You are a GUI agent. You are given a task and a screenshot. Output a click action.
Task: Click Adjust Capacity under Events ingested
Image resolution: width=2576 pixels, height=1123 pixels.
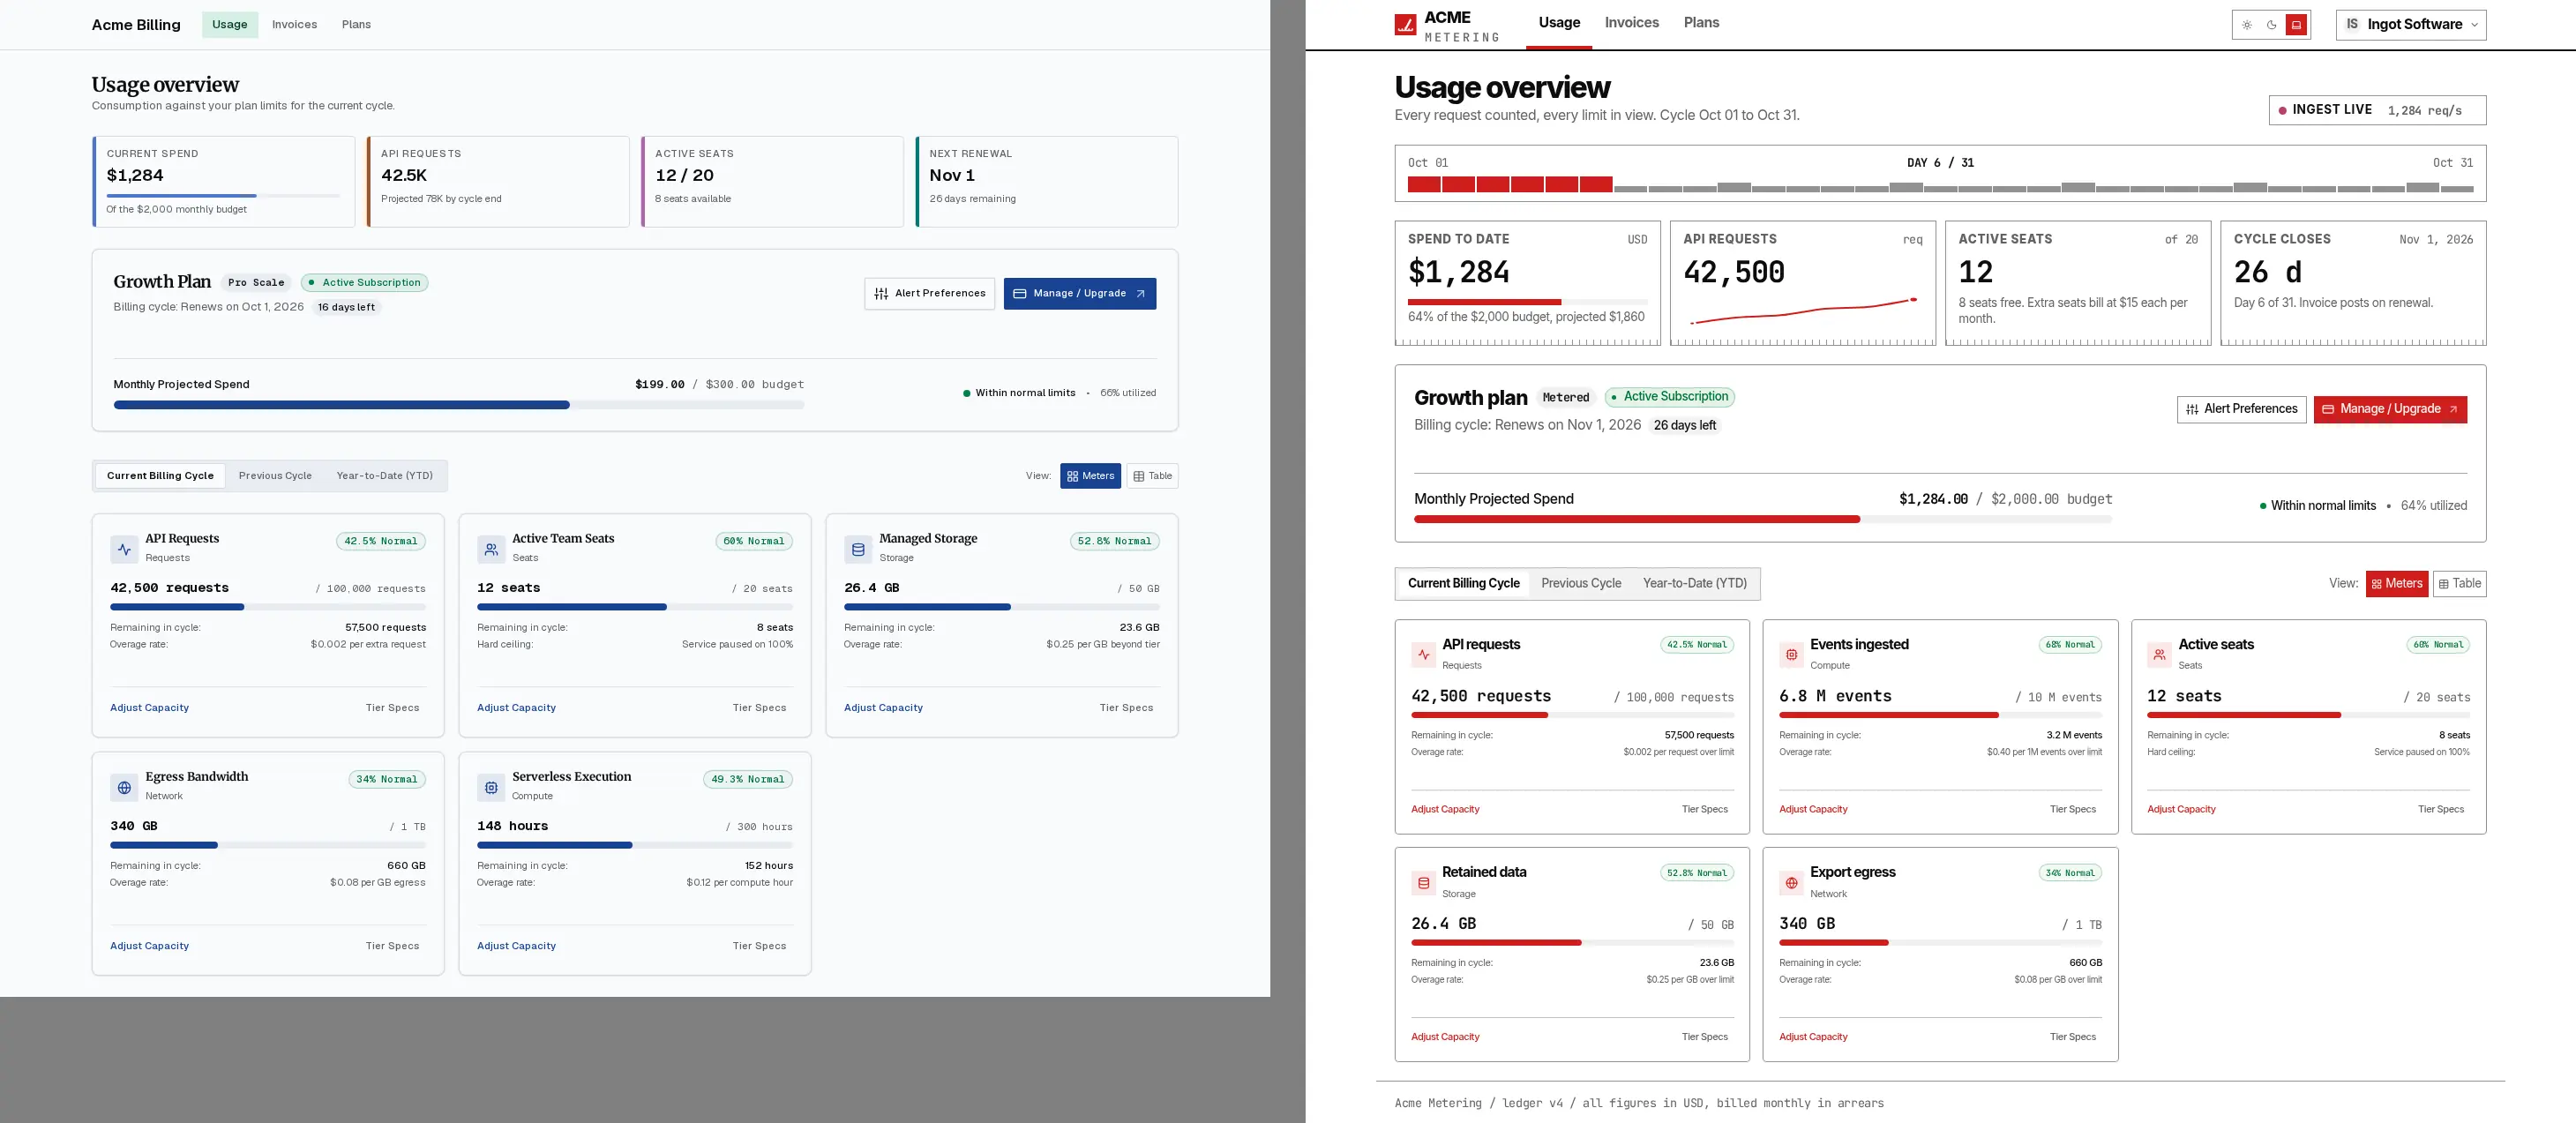[x=1813, y=809]
